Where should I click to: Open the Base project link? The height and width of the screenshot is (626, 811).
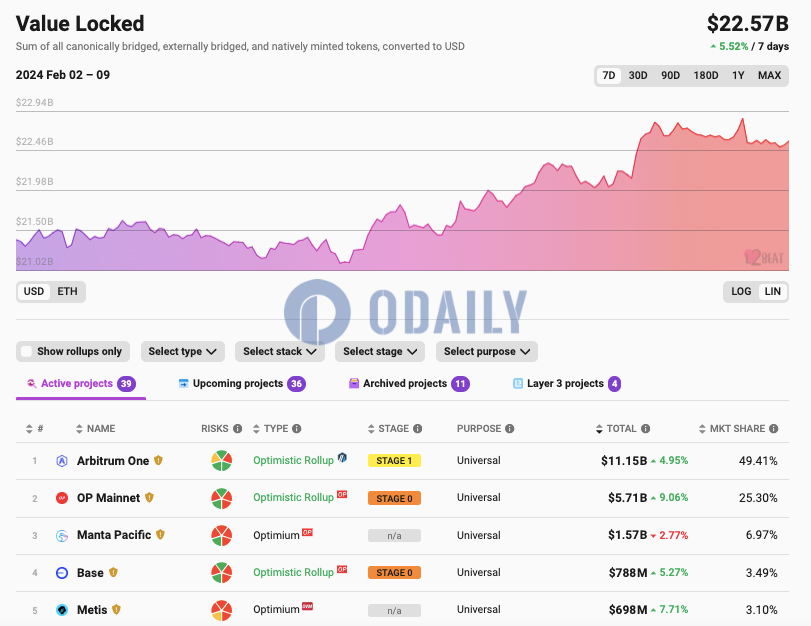pos(90,573)
